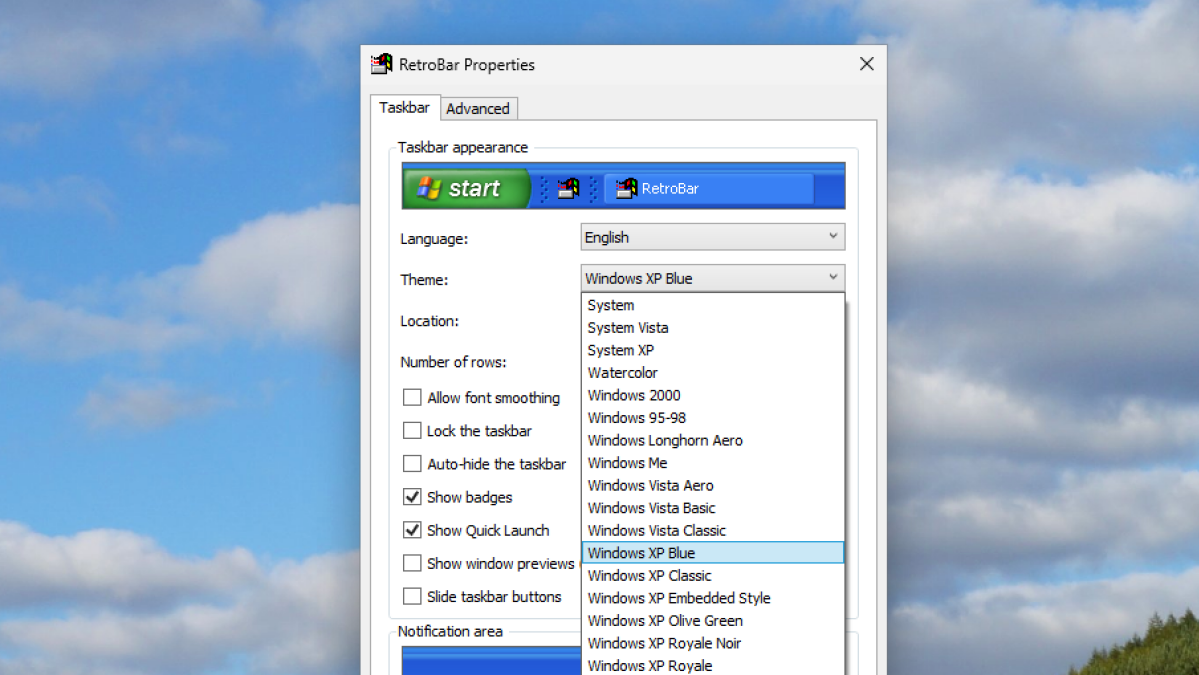
Task: Click the start button in the taskbar preview
Action: coord(466,188)
